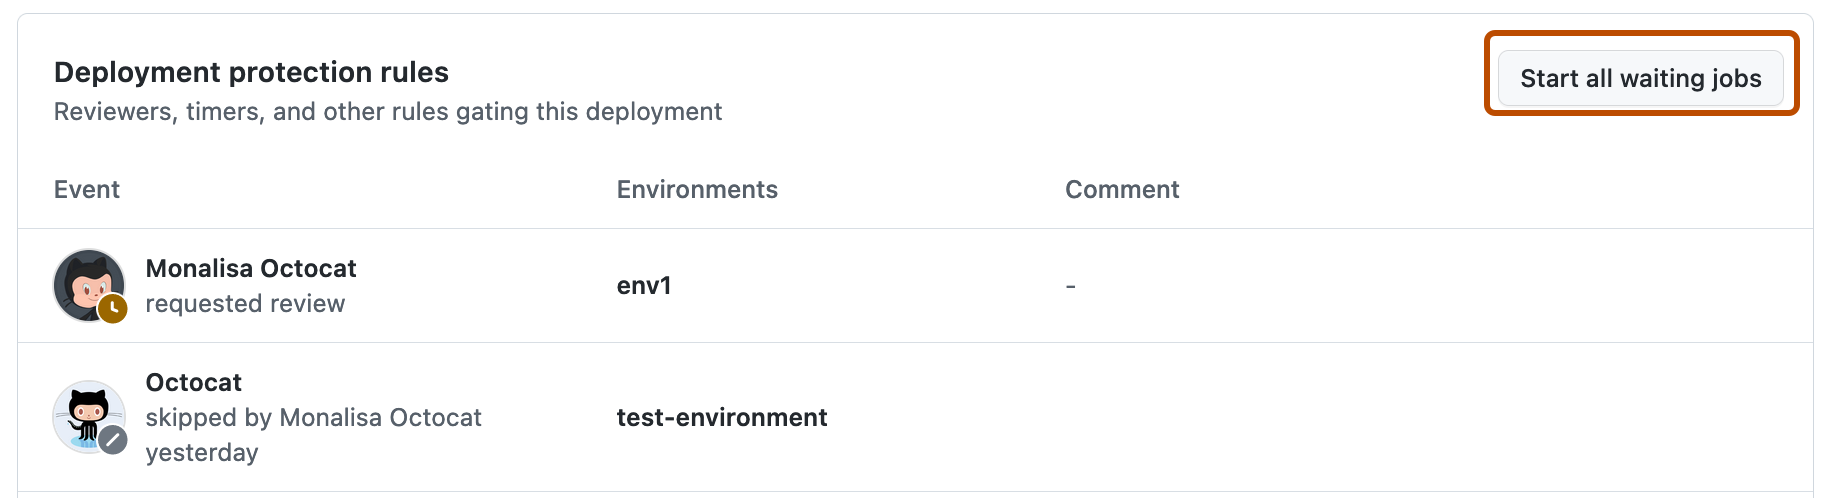Click the dash in env1's Comment cell
Viewport: 1824px width, 498px height.
pyautogui.click(x=1070, y=286)
